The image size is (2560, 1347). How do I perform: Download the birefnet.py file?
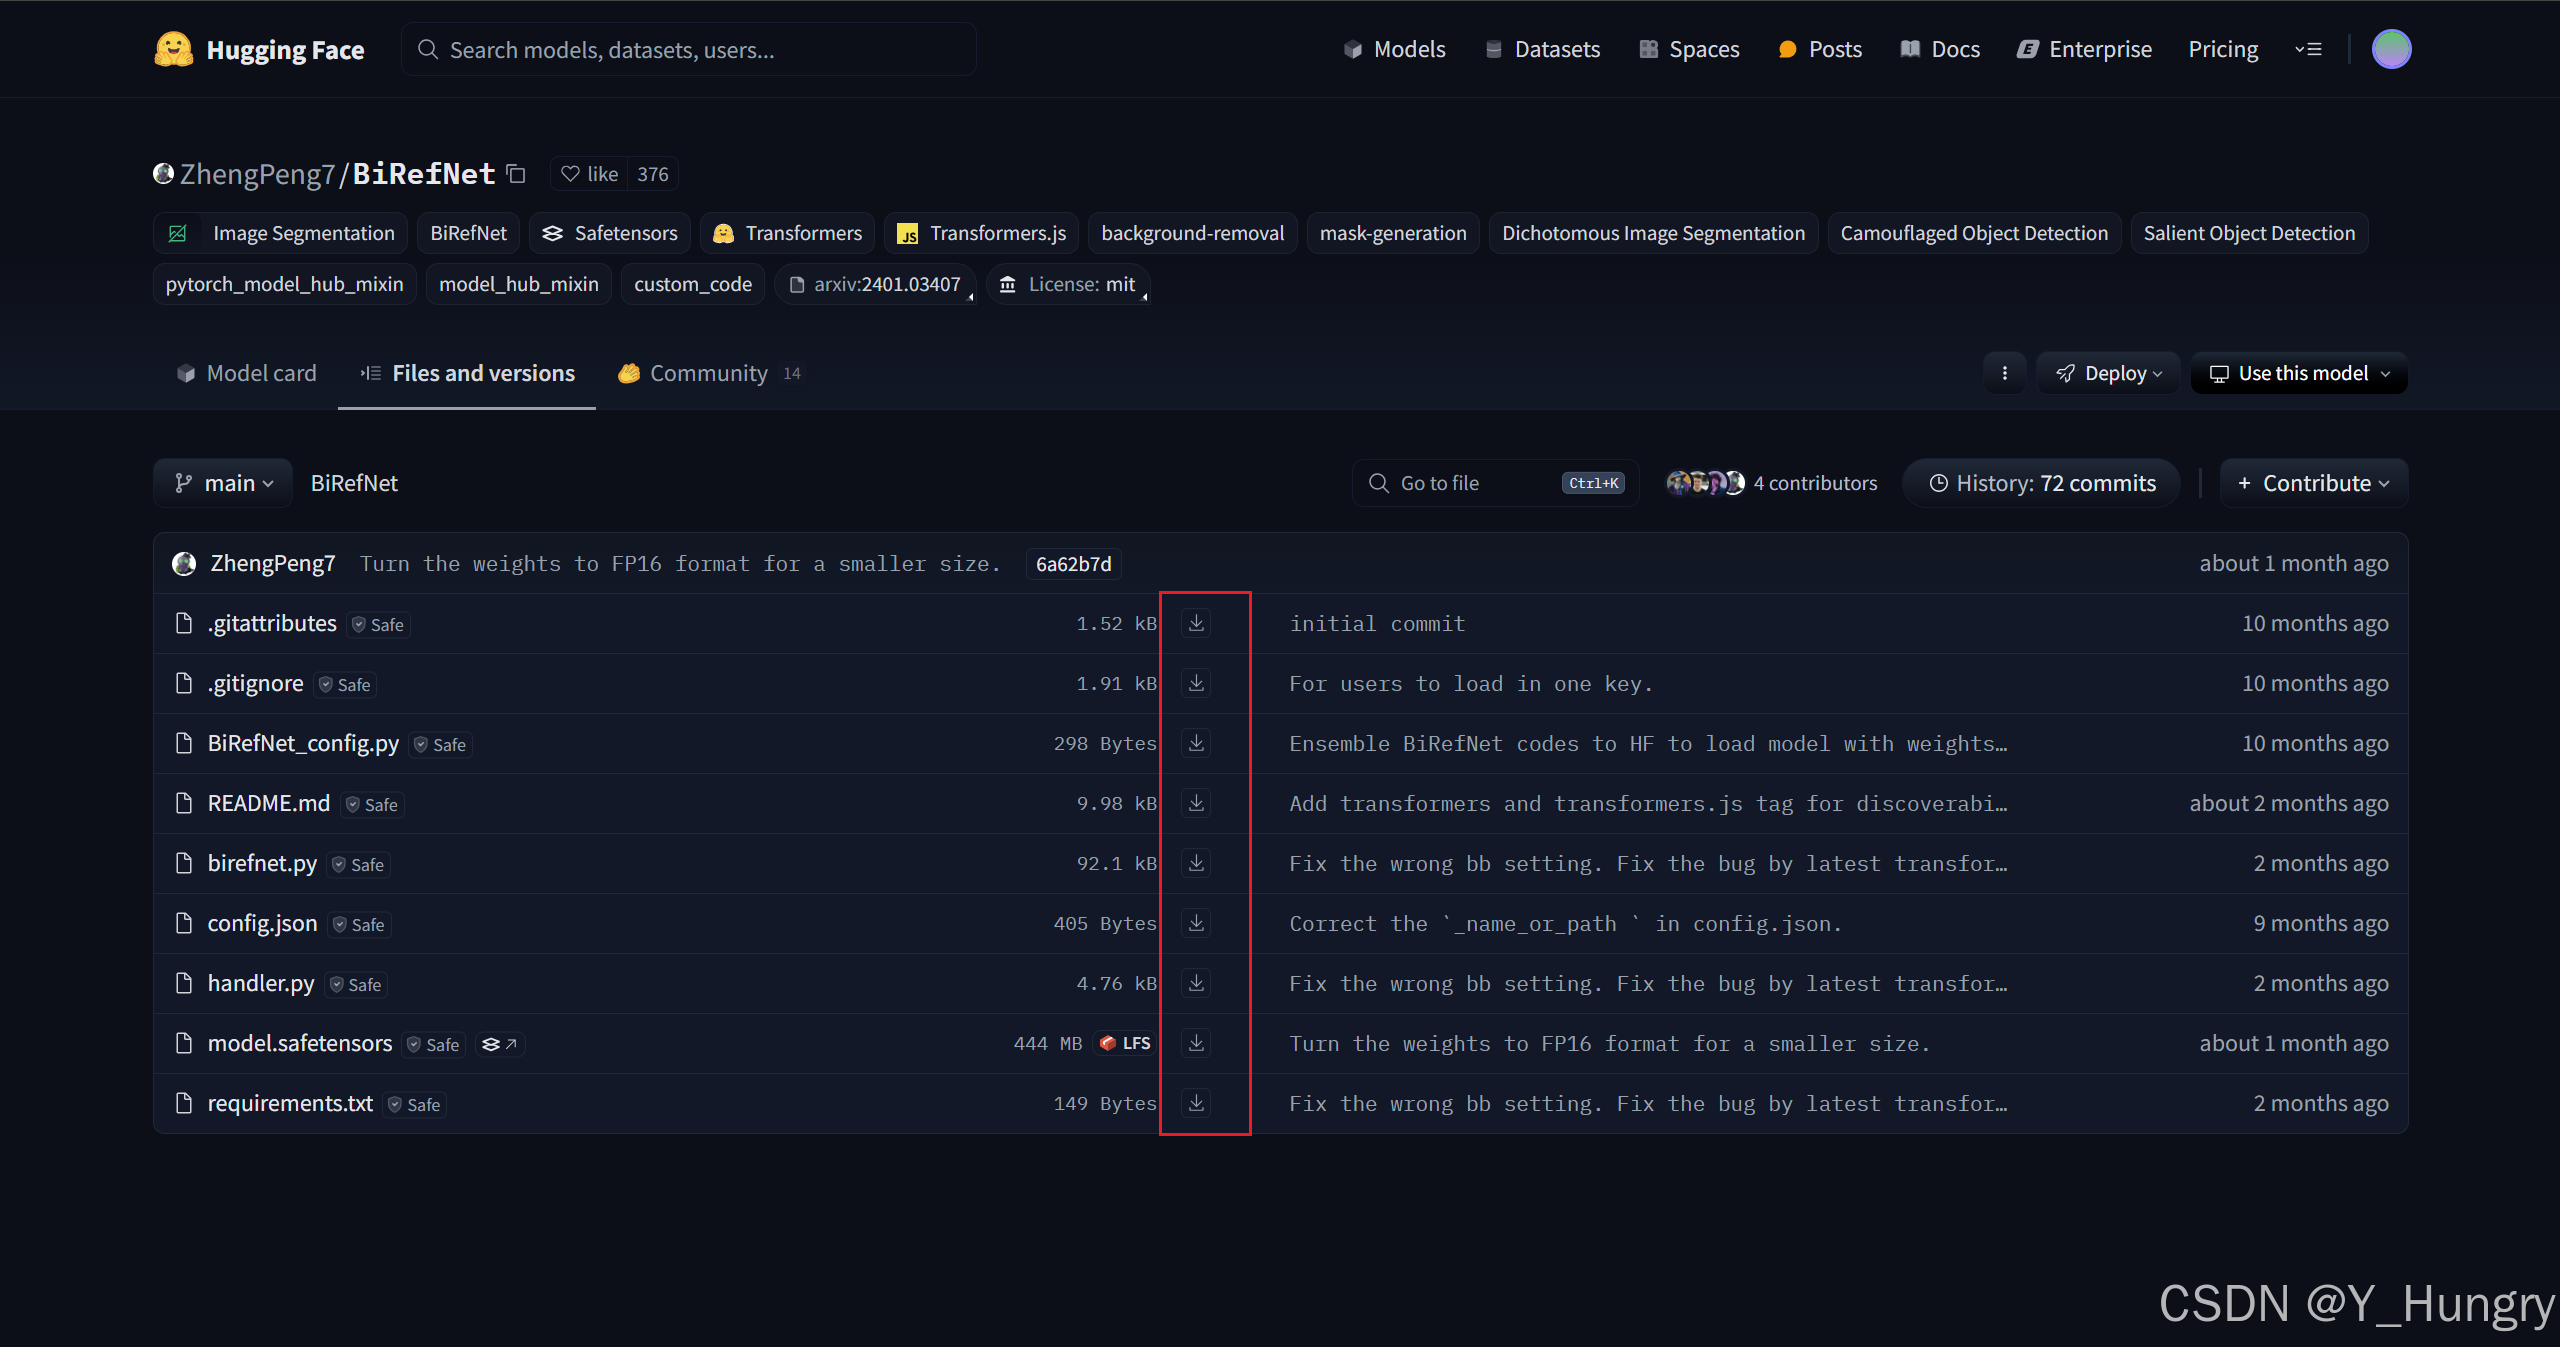tap(1196, 863)
